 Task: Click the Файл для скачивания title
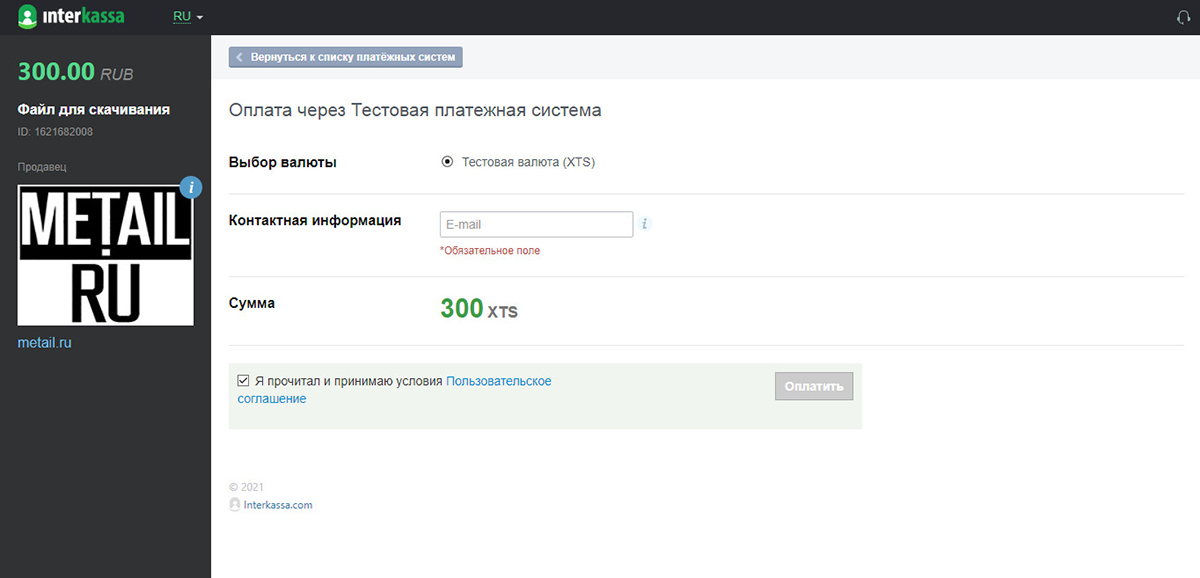(x=94, y=109)
